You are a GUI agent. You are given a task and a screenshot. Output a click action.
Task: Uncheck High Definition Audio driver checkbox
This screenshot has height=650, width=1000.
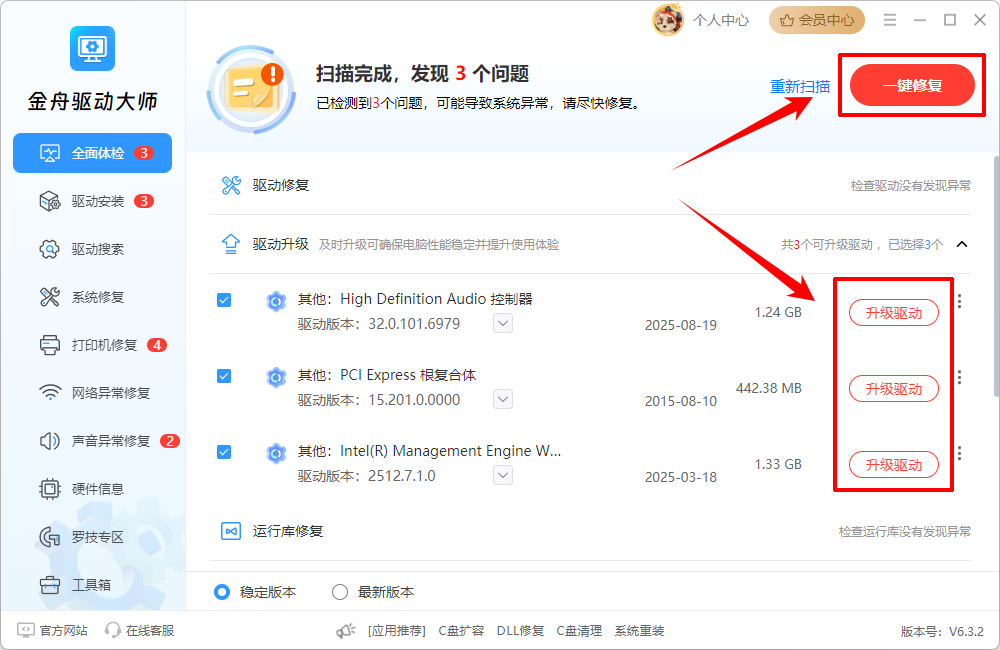[x=224, y=300]
